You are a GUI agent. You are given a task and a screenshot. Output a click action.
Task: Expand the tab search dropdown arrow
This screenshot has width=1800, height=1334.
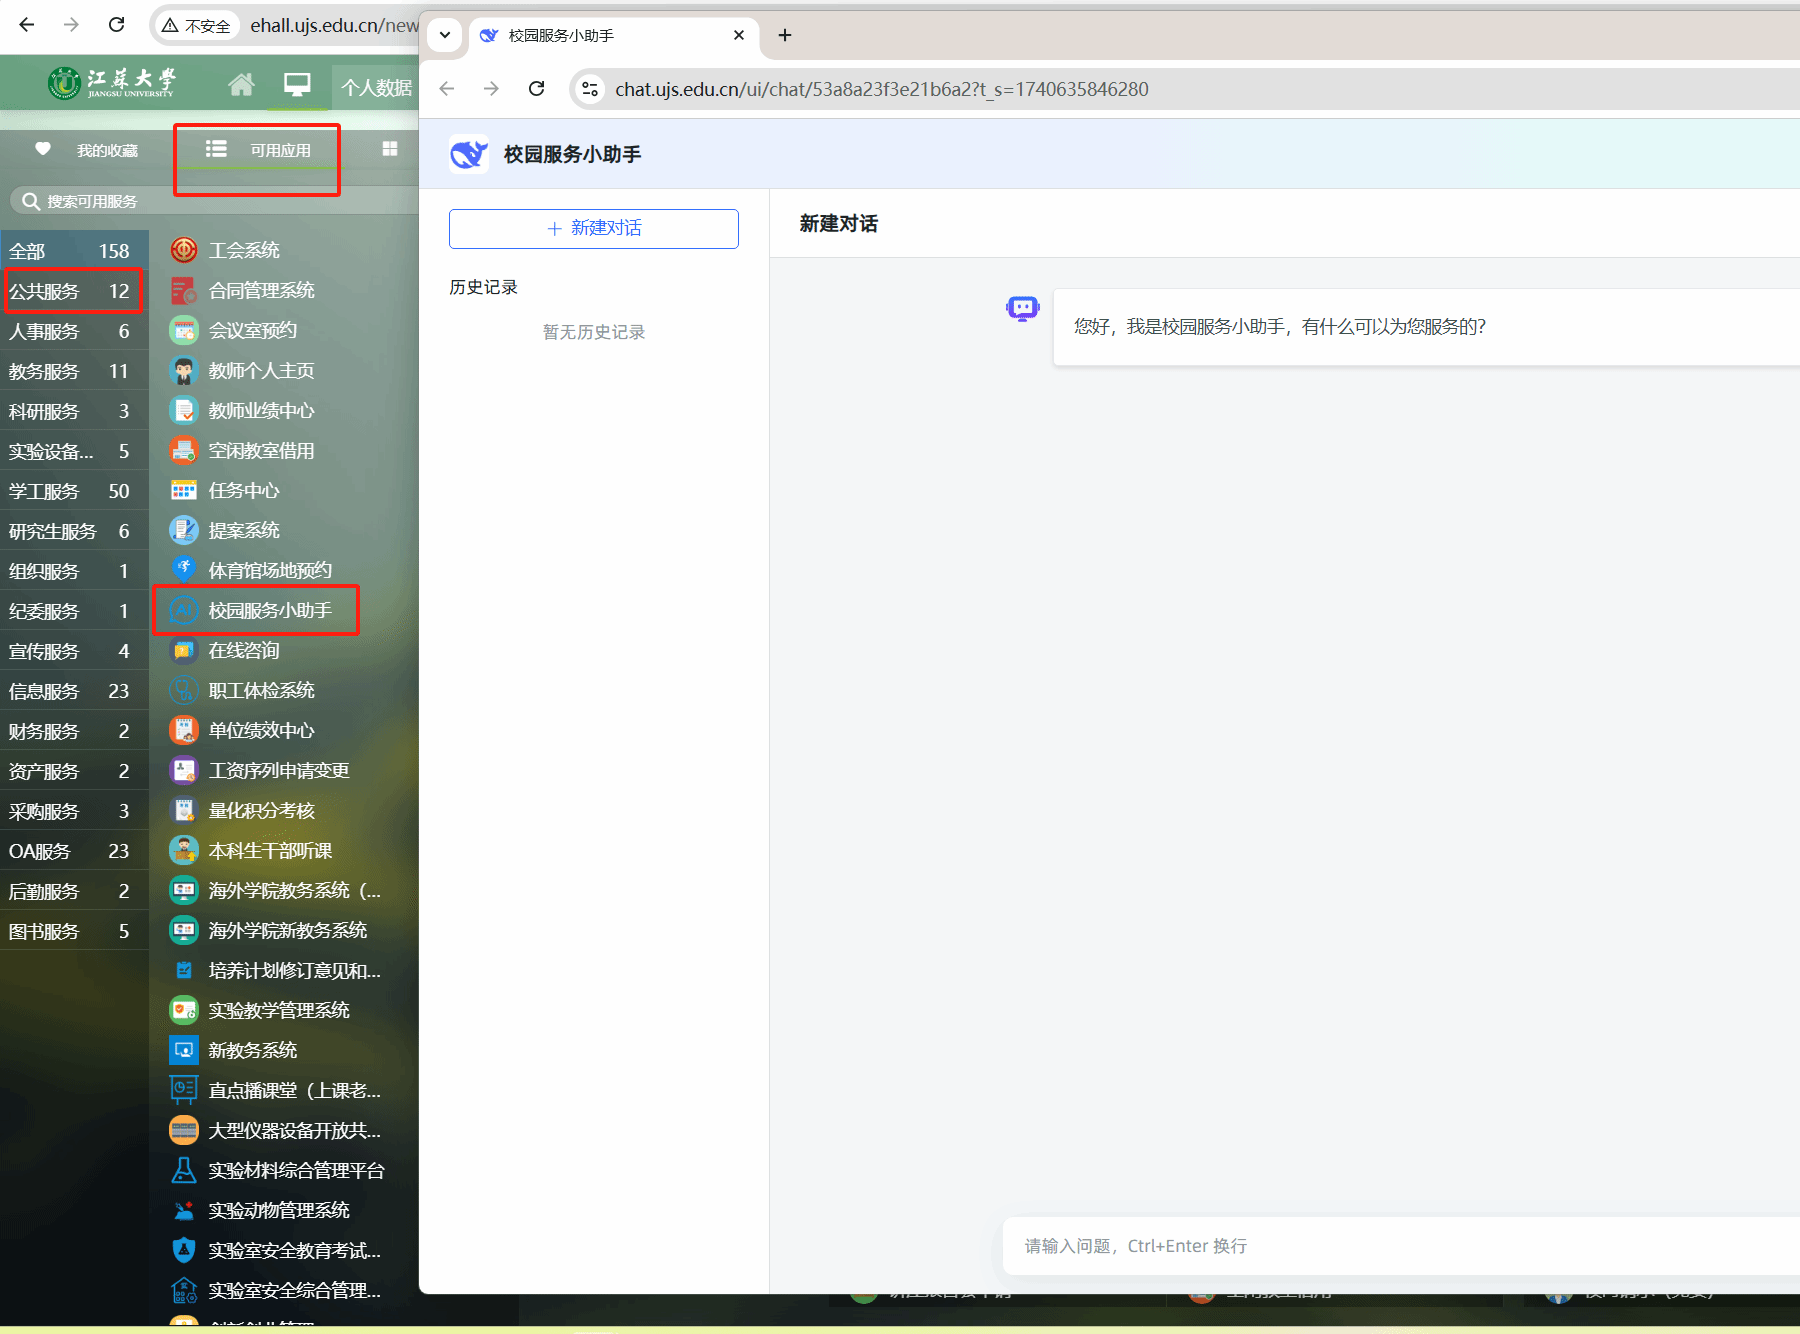click(x=445, y=35)
